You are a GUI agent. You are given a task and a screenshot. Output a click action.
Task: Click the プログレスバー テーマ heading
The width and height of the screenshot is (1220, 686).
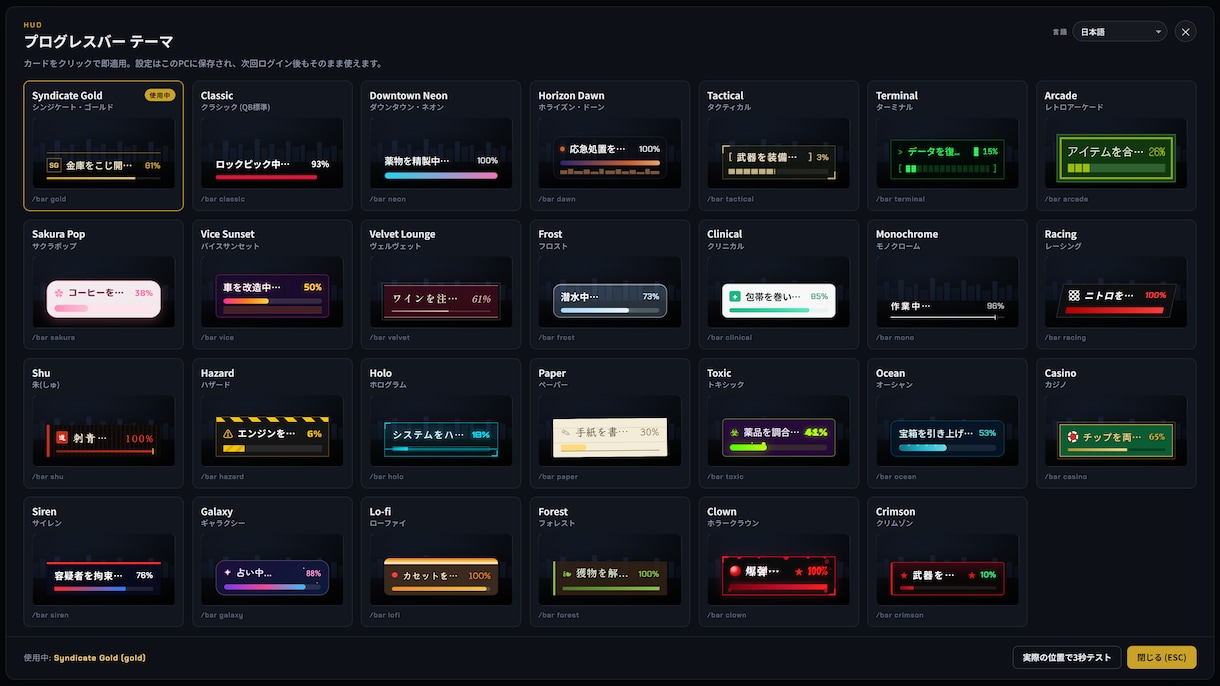[99, 41]
